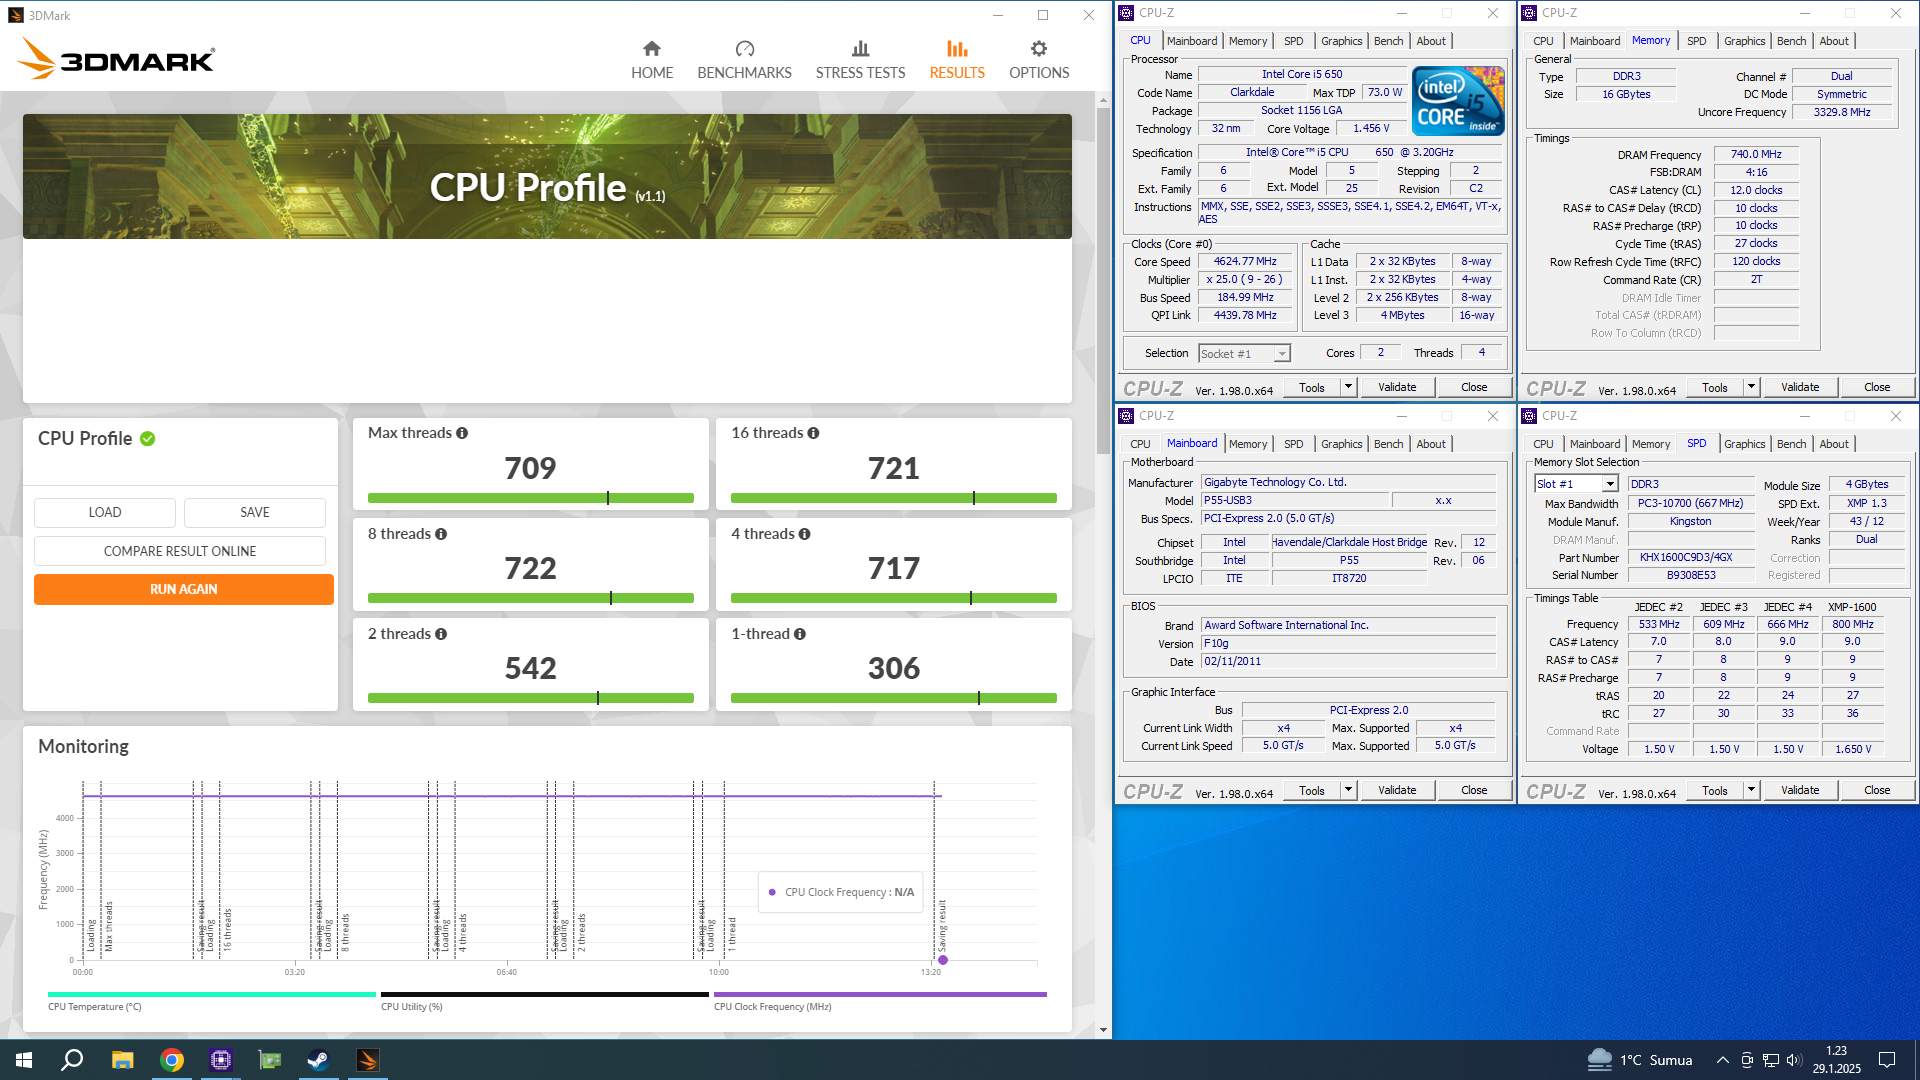This screenshot has width=1920, height=1080.
Task: Click COMPARE RESULT ONLINE
Action: click(x=180, y=551)
